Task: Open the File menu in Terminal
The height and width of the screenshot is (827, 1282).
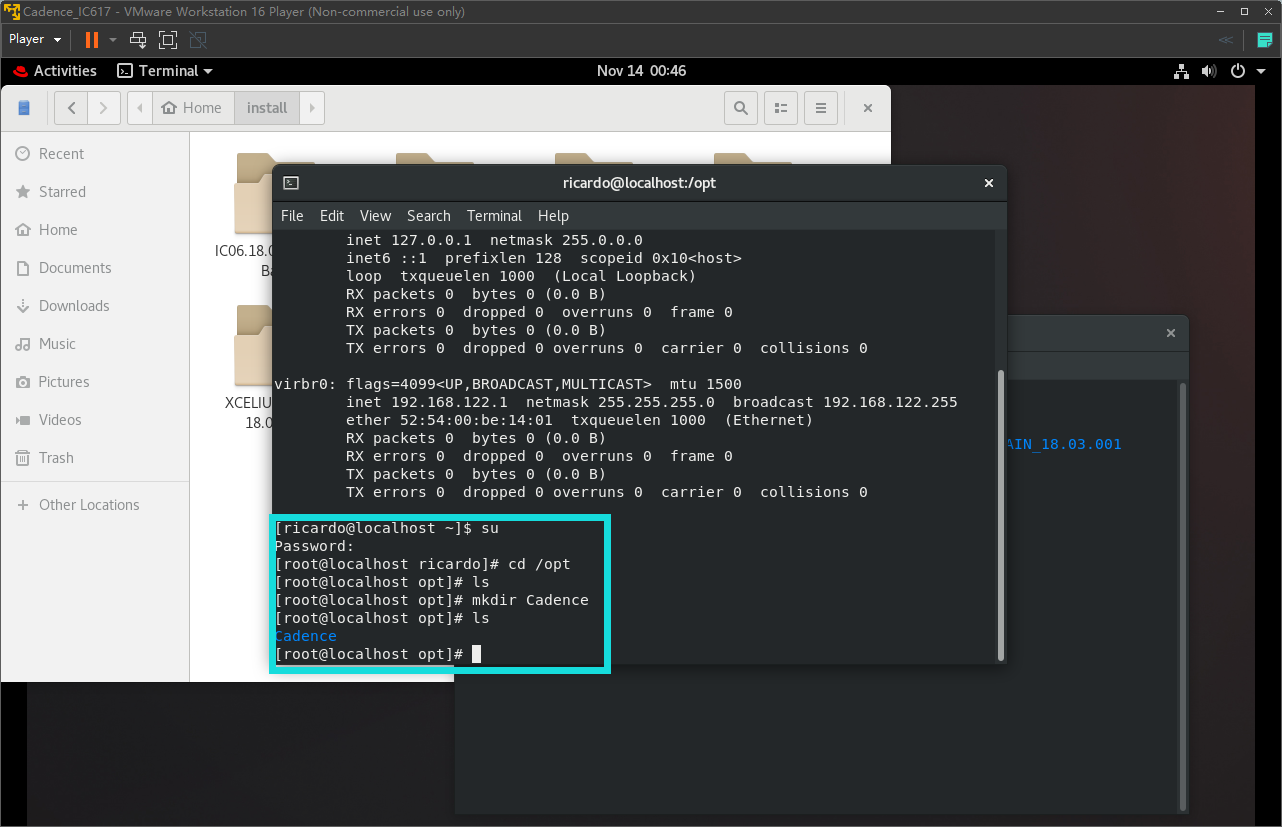Action: click(x=292, y=216)
